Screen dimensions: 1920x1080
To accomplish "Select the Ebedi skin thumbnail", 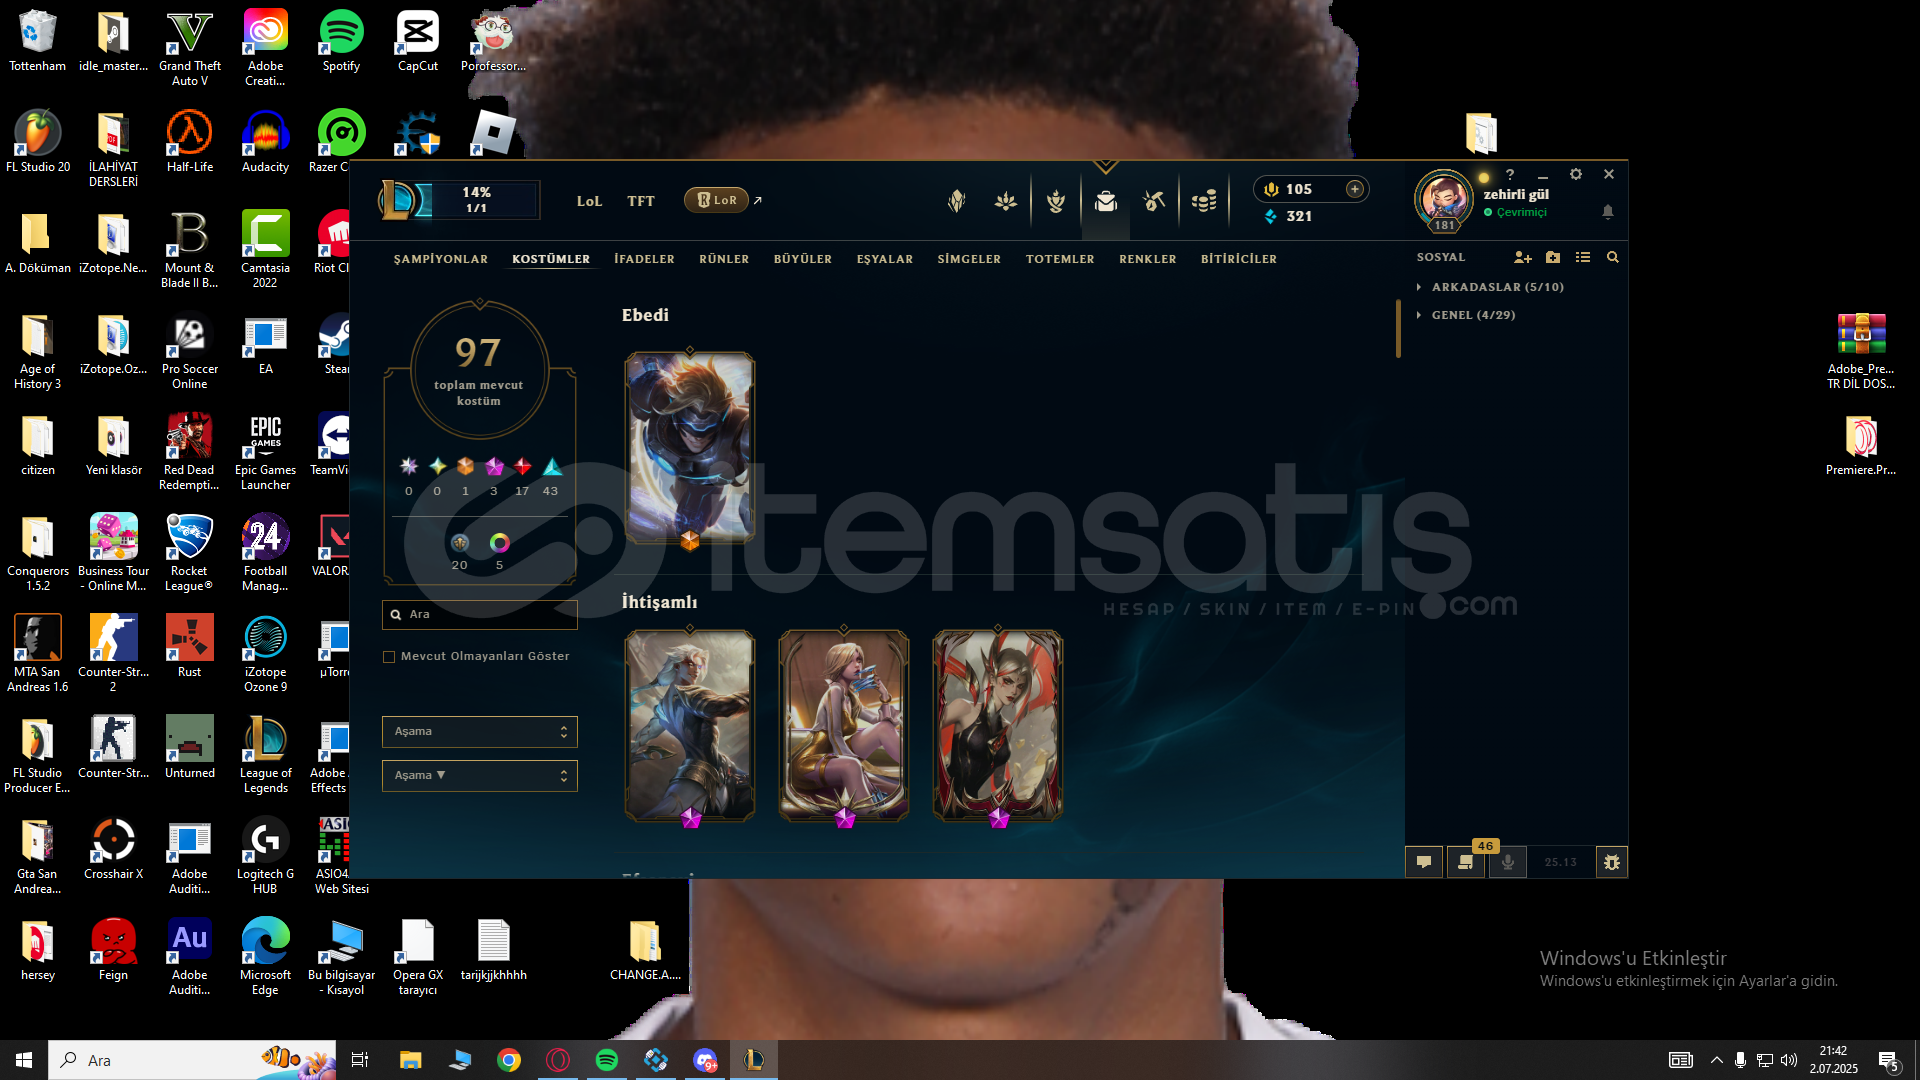I will tap(690, 448).
